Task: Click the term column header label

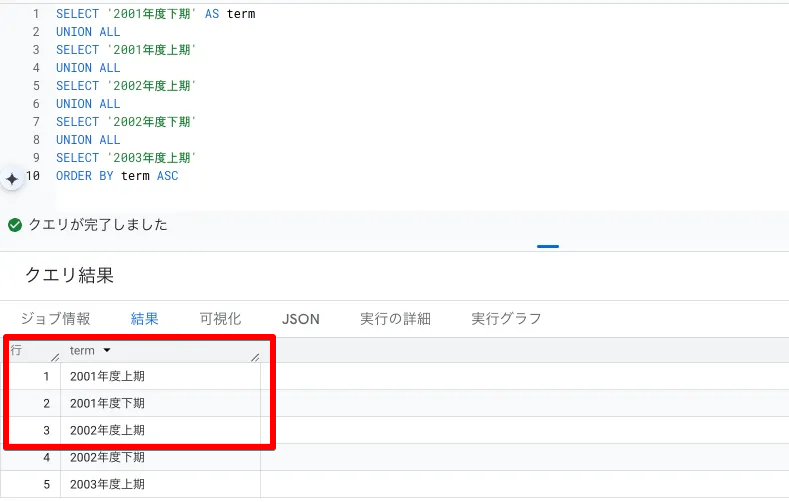Action: pos(82,351)
